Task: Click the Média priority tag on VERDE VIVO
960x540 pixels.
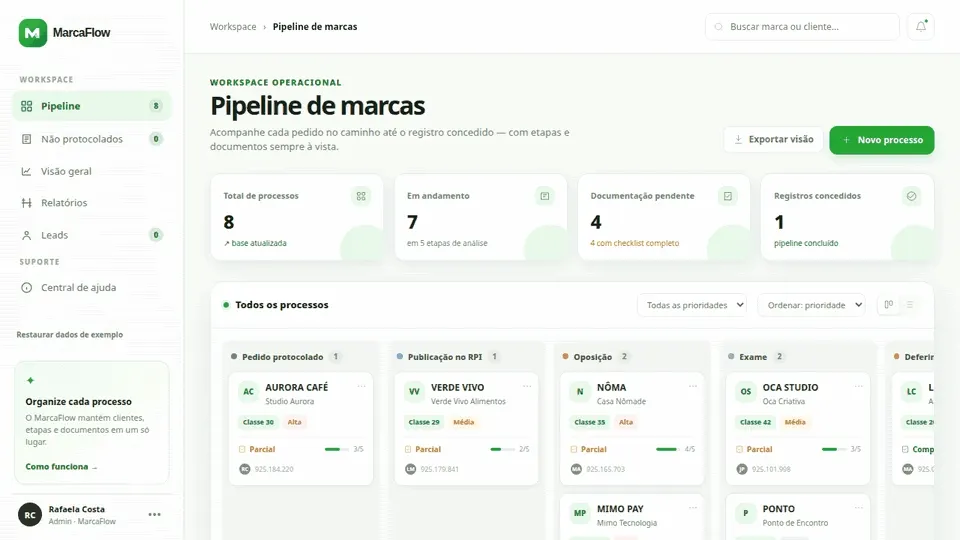Action: point(463,422)
